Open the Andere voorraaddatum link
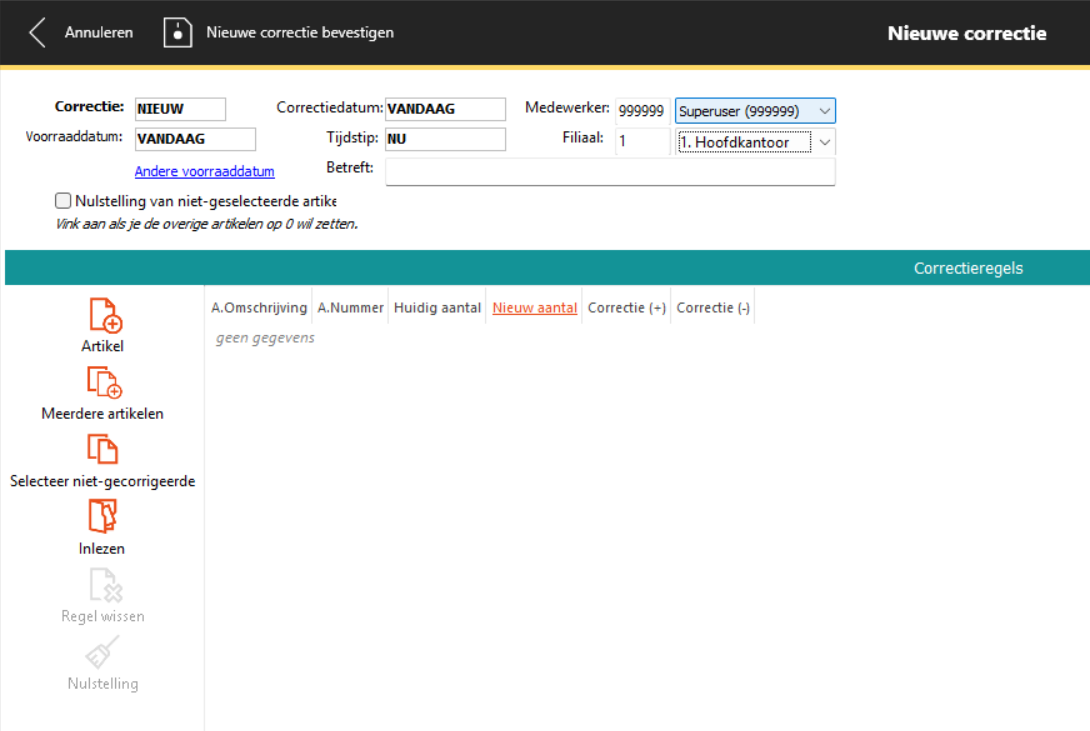Image resolution: width=1090 pixels, height=731 pixels. pyautogui.click(x=204, y=172)
